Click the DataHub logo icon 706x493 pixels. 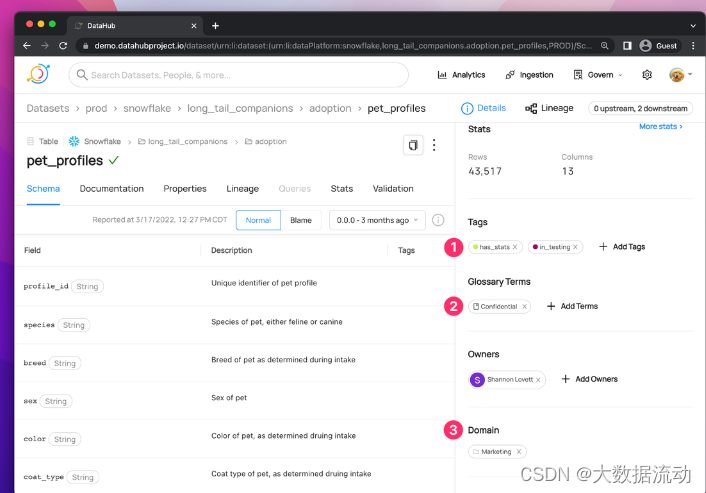coord(38,74)
